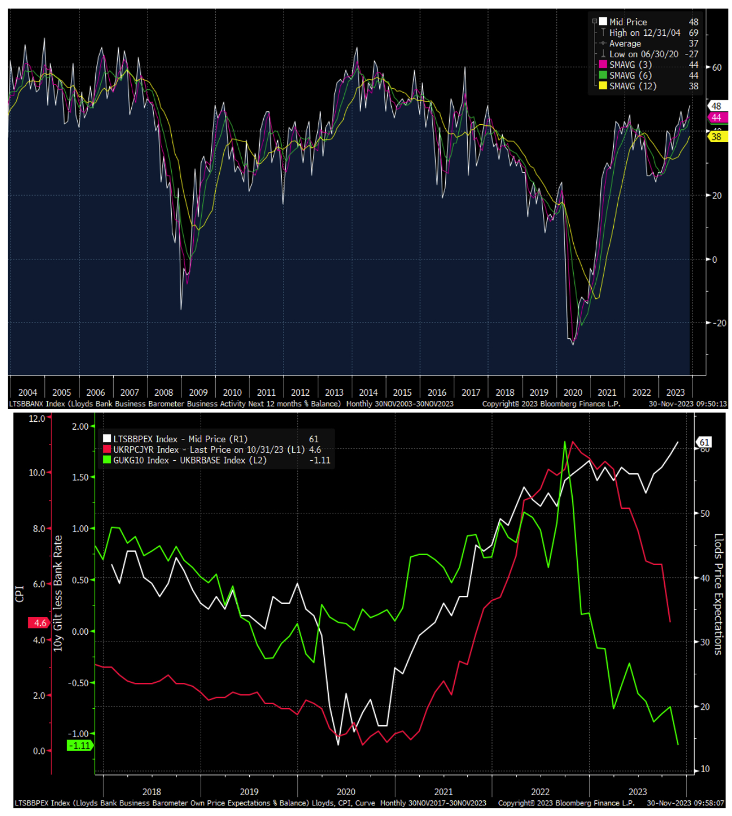Viewport: 732px width, 816px height.
Task: Click the magenta SMAVG (3) swatch
Action: 603,65
